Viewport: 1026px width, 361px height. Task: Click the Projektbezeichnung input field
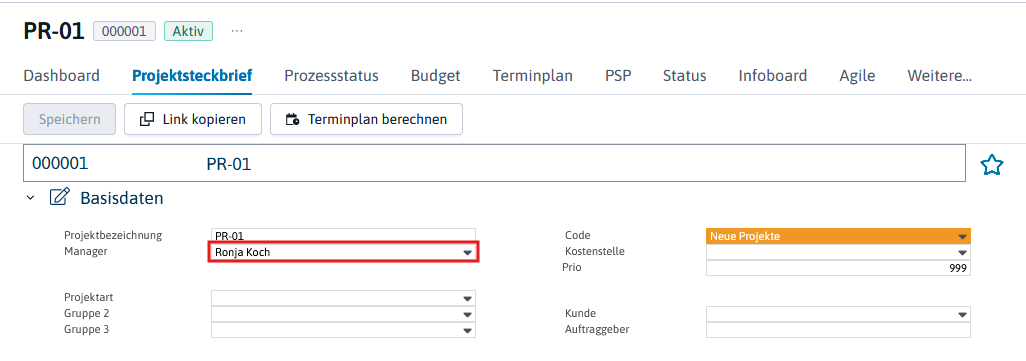pos(344,235)
